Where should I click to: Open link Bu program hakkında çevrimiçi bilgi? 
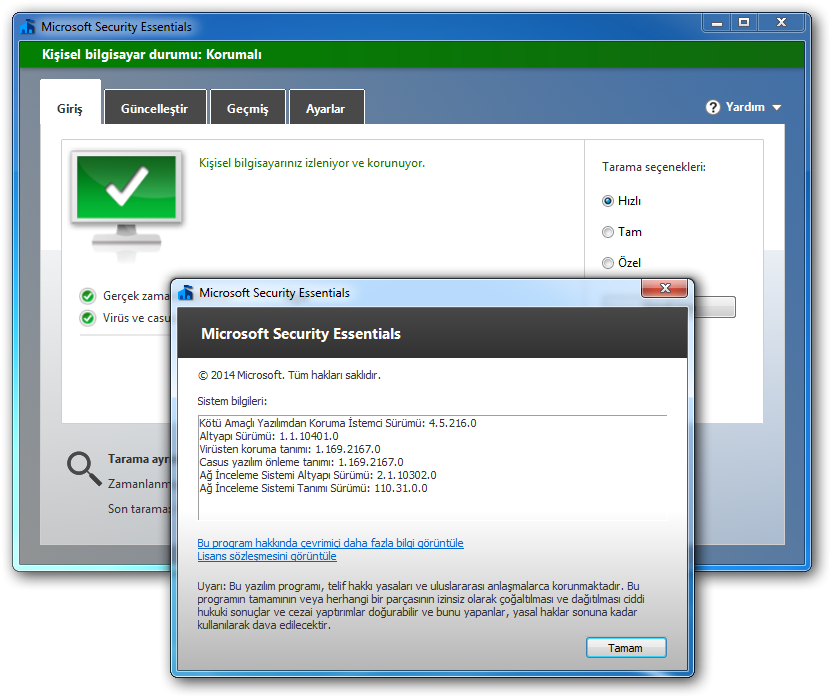click(330, 543)
